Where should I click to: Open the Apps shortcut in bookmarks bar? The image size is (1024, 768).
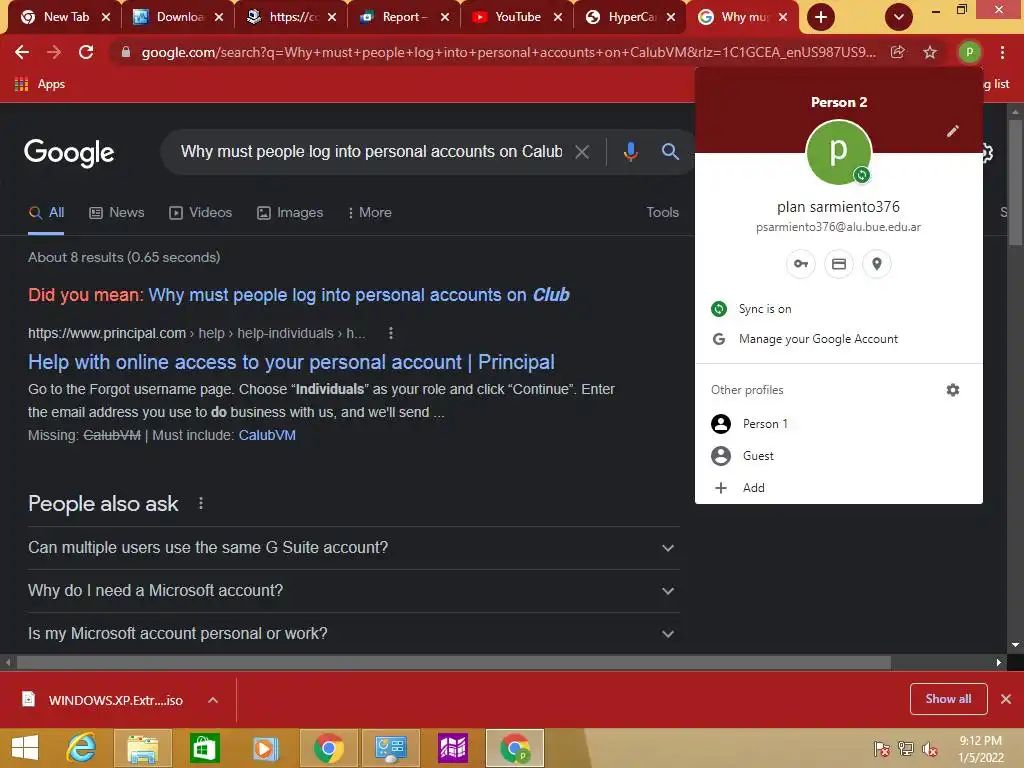click(x=40, y=84)
